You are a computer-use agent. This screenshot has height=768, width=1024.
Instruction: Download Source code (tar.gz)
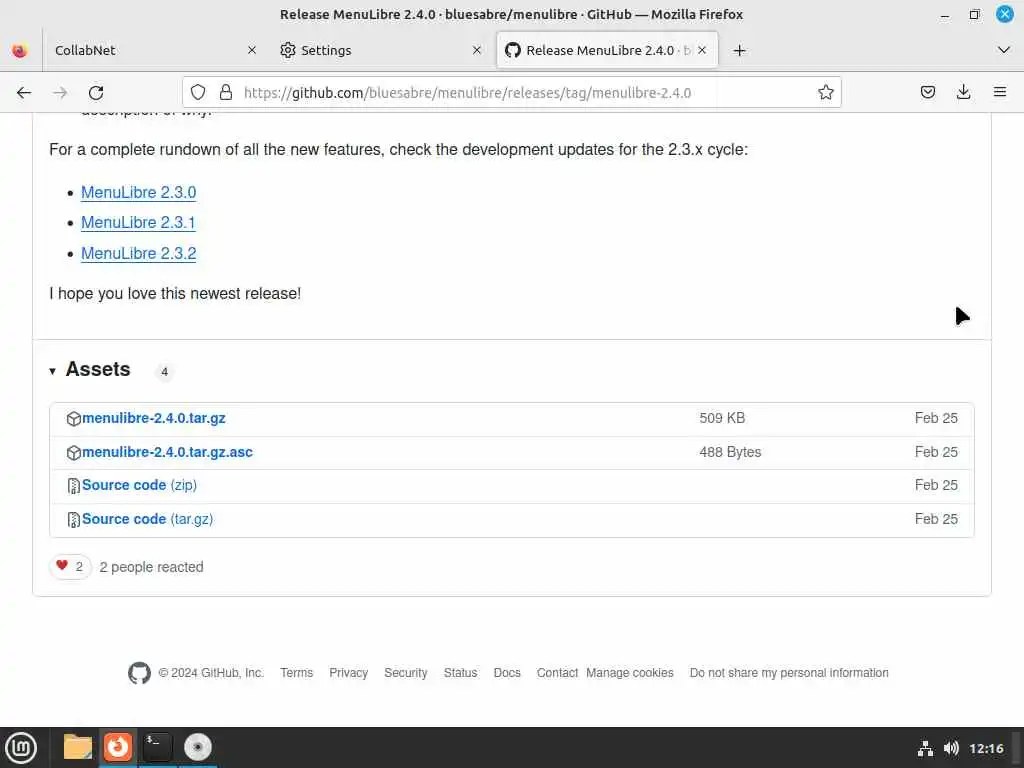[x=148, y=519]
